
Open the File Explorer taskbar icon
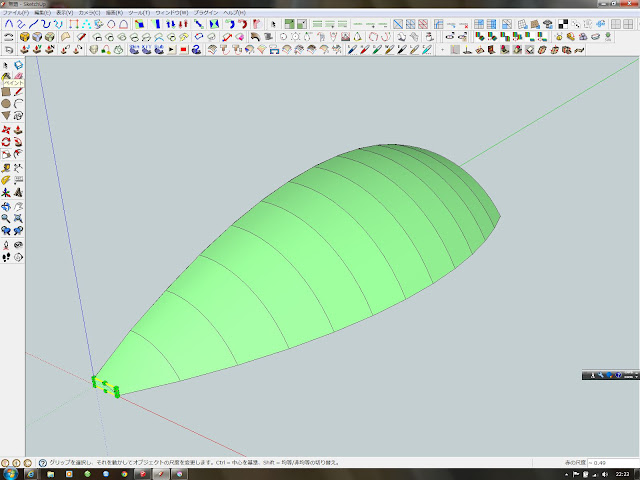tap(51, 474)
